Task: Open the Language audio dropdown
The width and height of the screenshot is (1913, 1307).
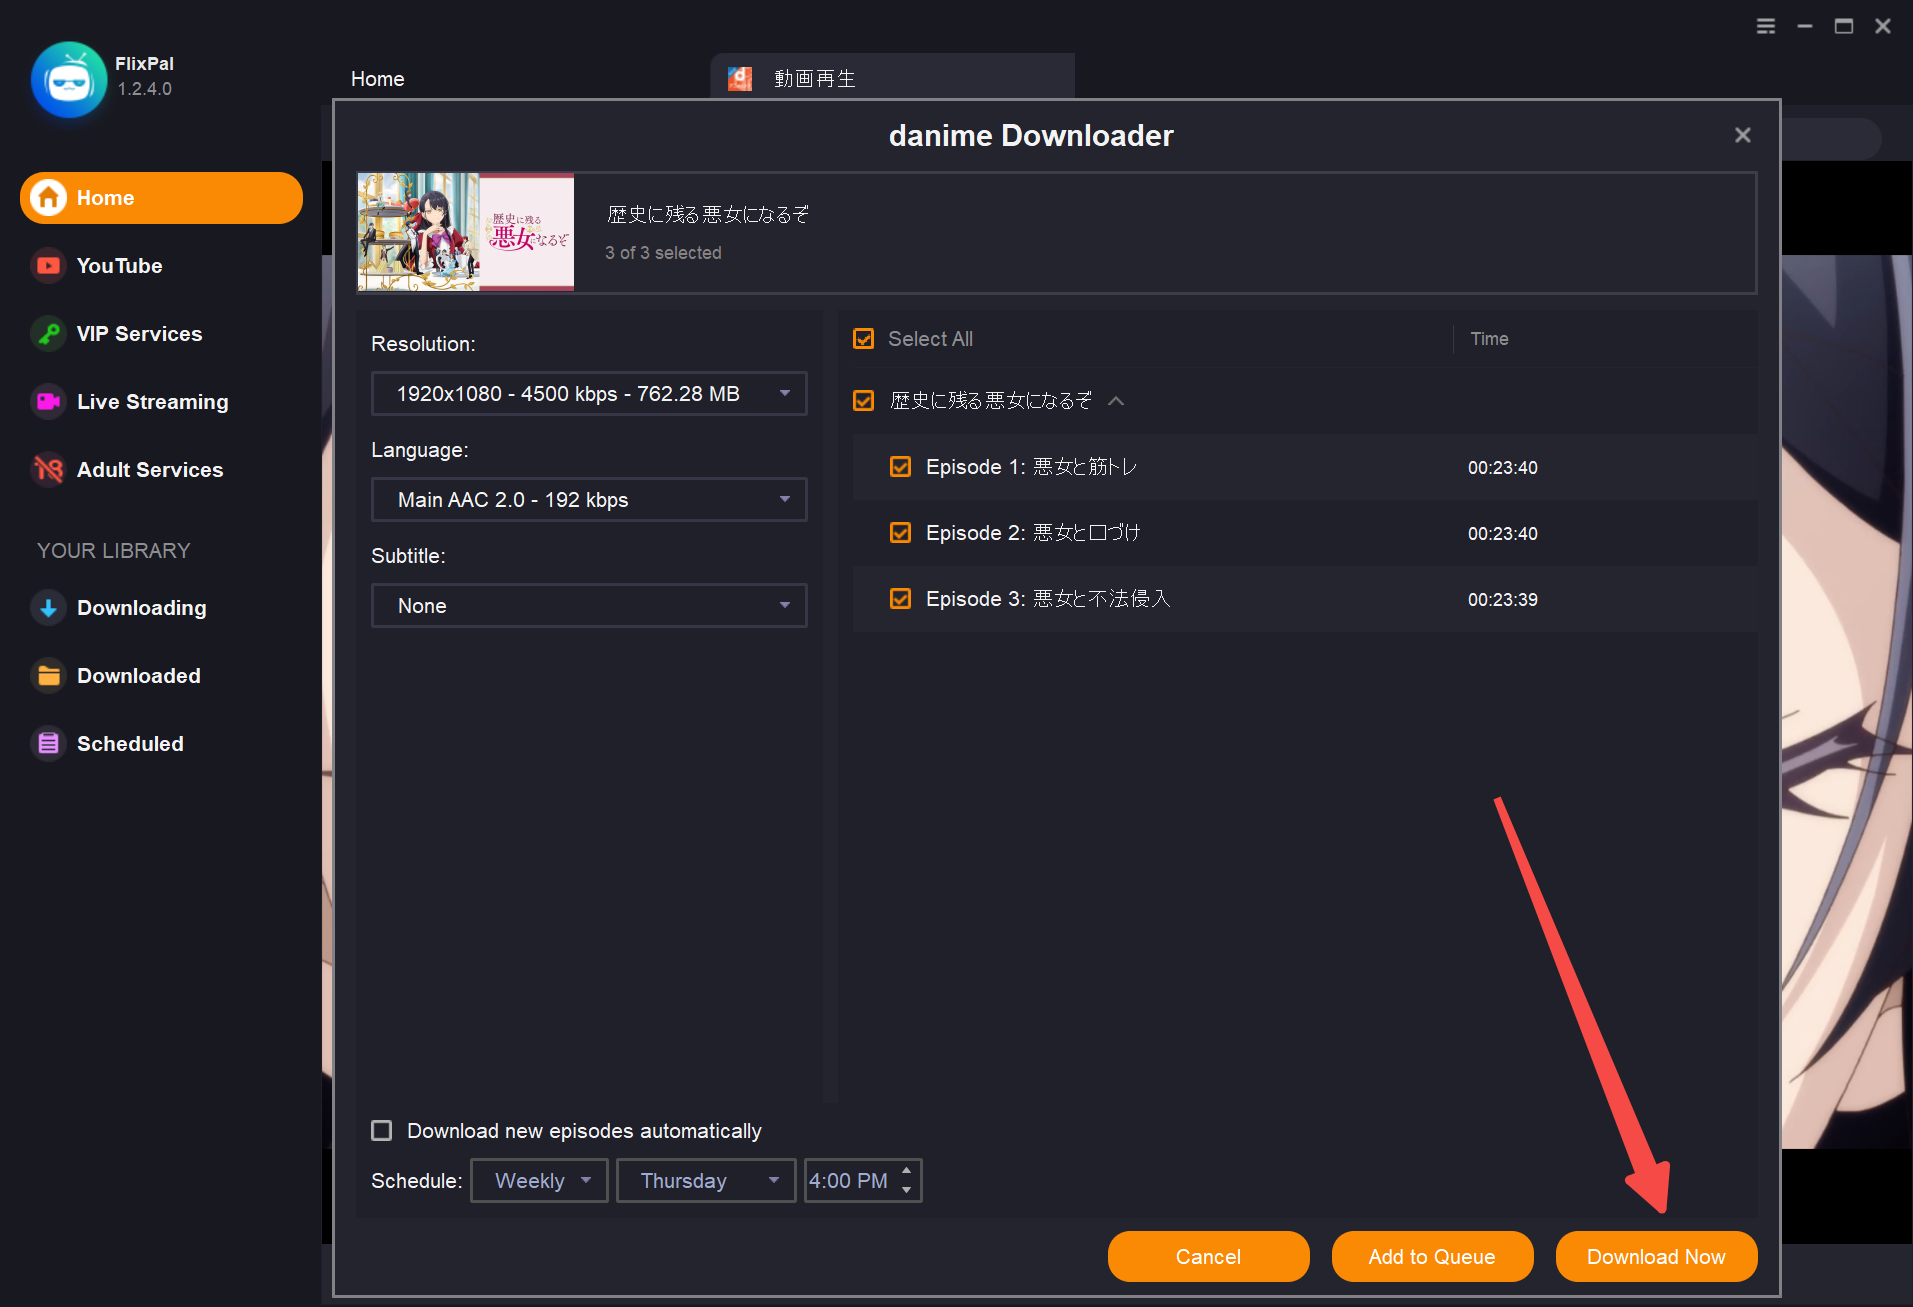Action: [589, 500]
